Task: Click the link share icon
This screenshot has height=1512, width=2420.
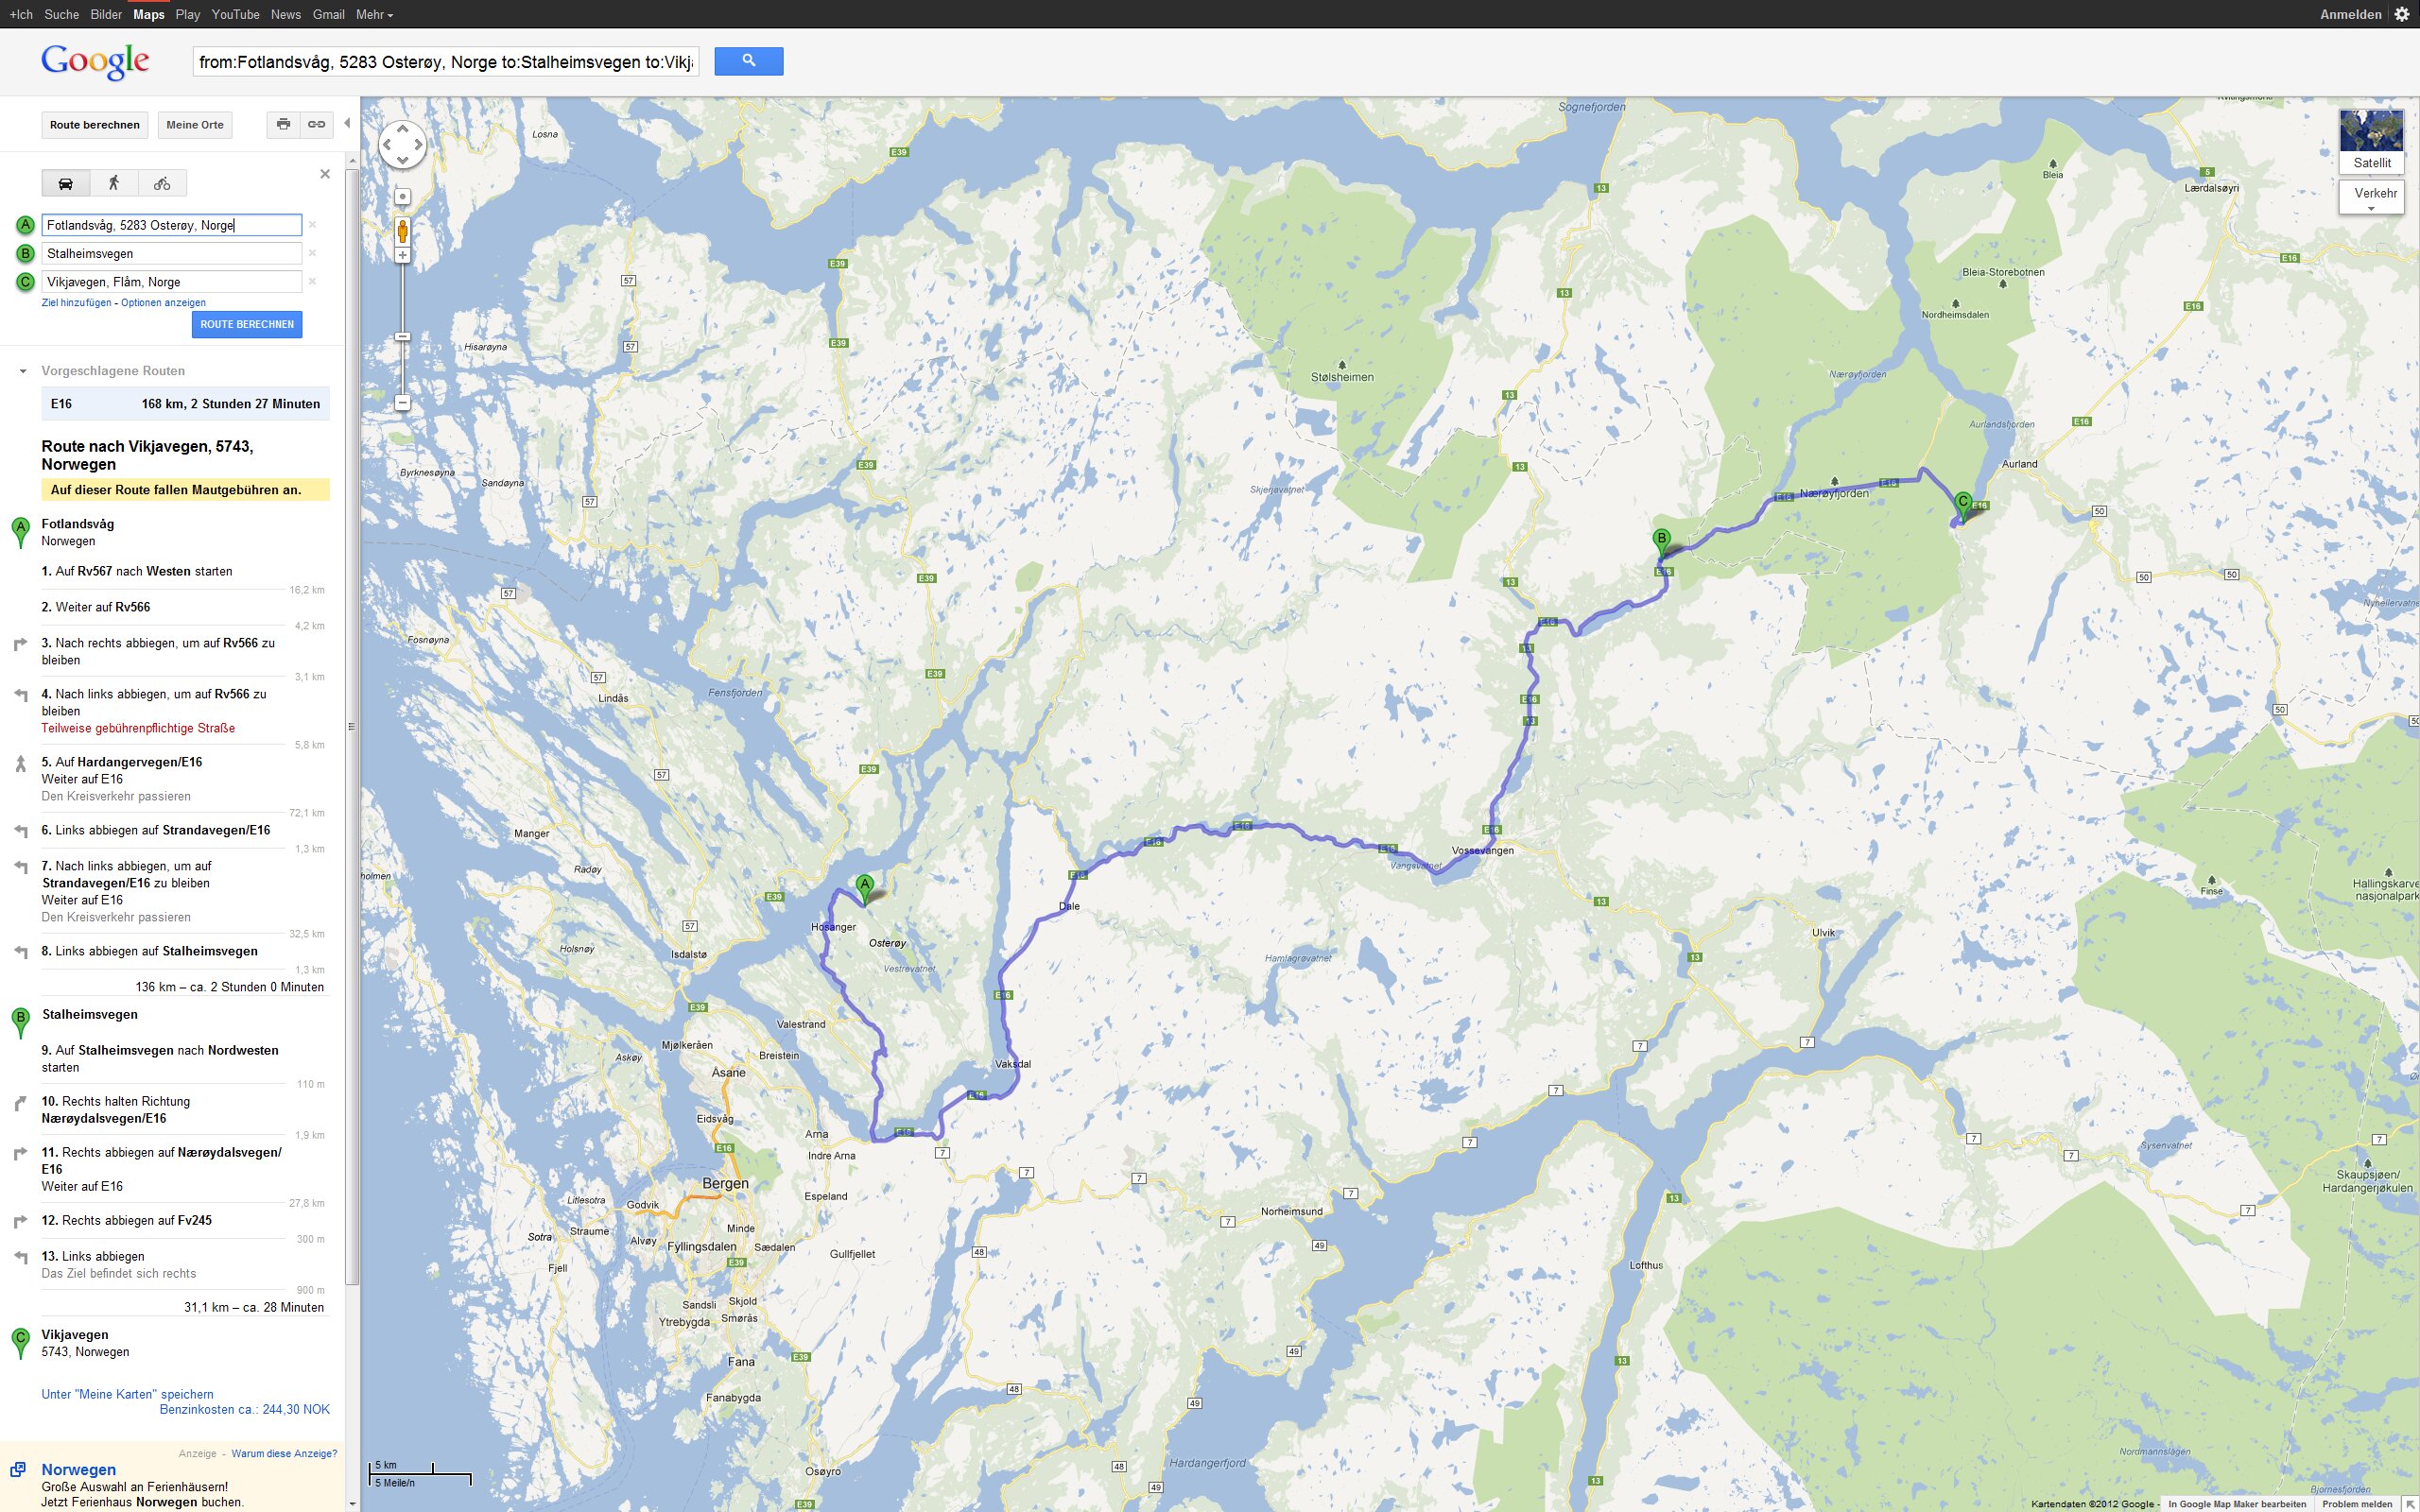Action: click(x=316, y=124)
